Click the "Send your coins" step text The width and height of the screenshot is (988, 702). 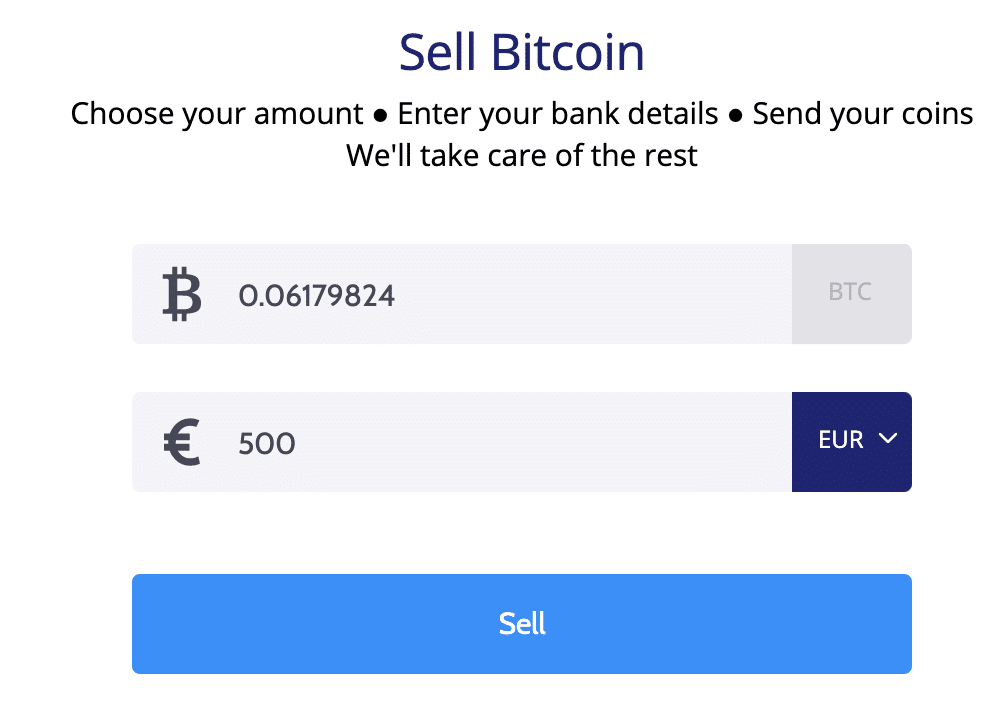[x=863, y=114]
